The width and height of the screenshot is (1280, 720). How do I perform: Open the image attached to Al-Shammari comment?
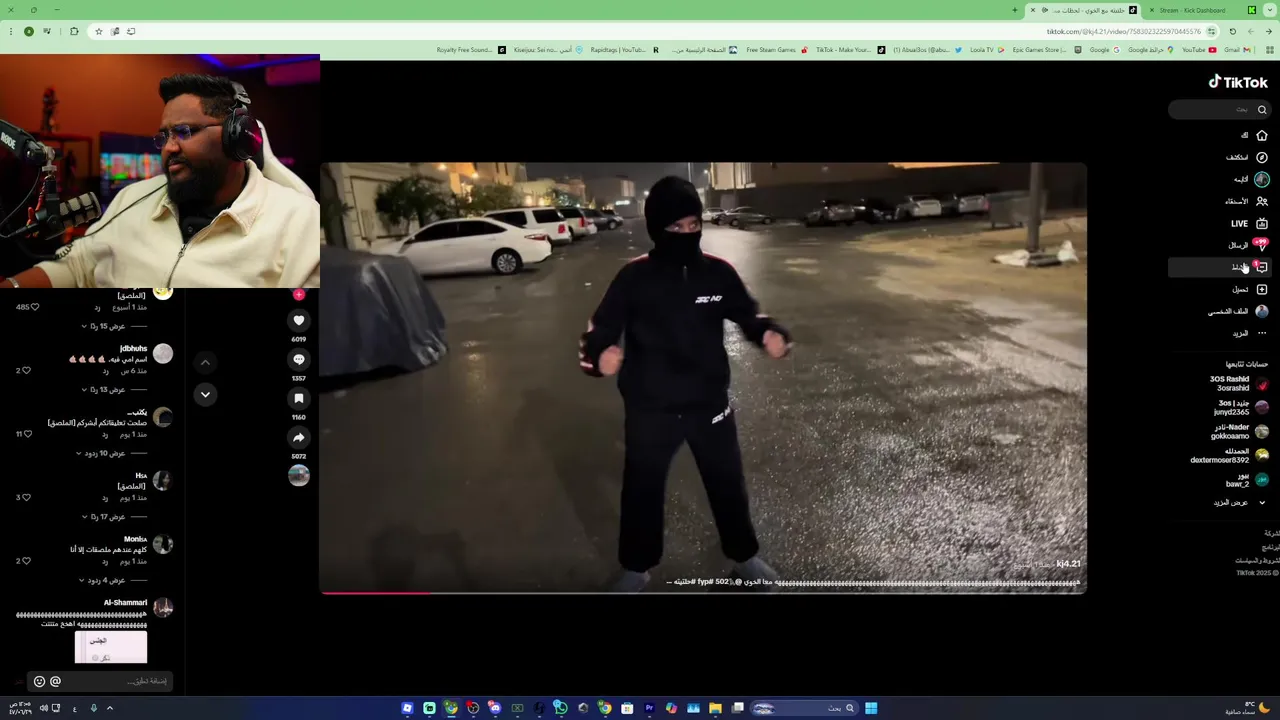[x=111, y=647]
